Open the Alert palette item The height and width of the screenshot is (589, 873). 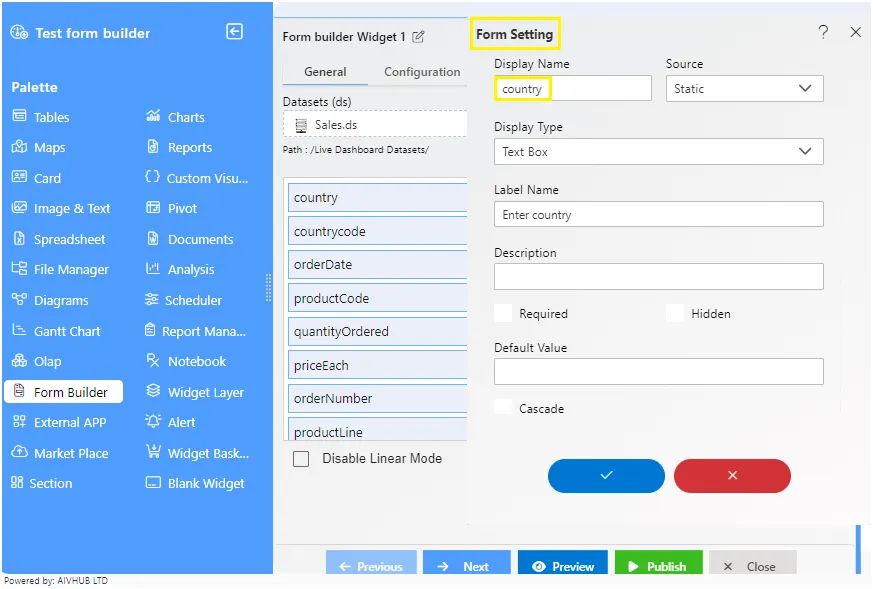(x=170, y=423)
